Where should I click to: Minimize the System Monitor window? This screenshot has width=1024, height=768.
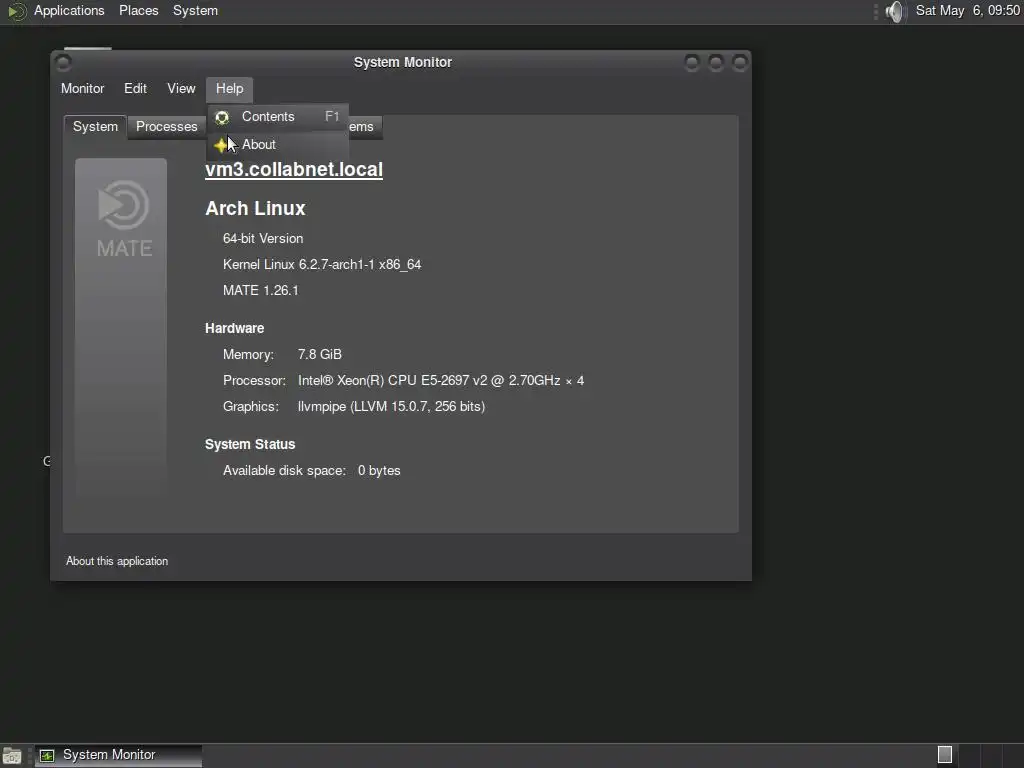point(692,63)
